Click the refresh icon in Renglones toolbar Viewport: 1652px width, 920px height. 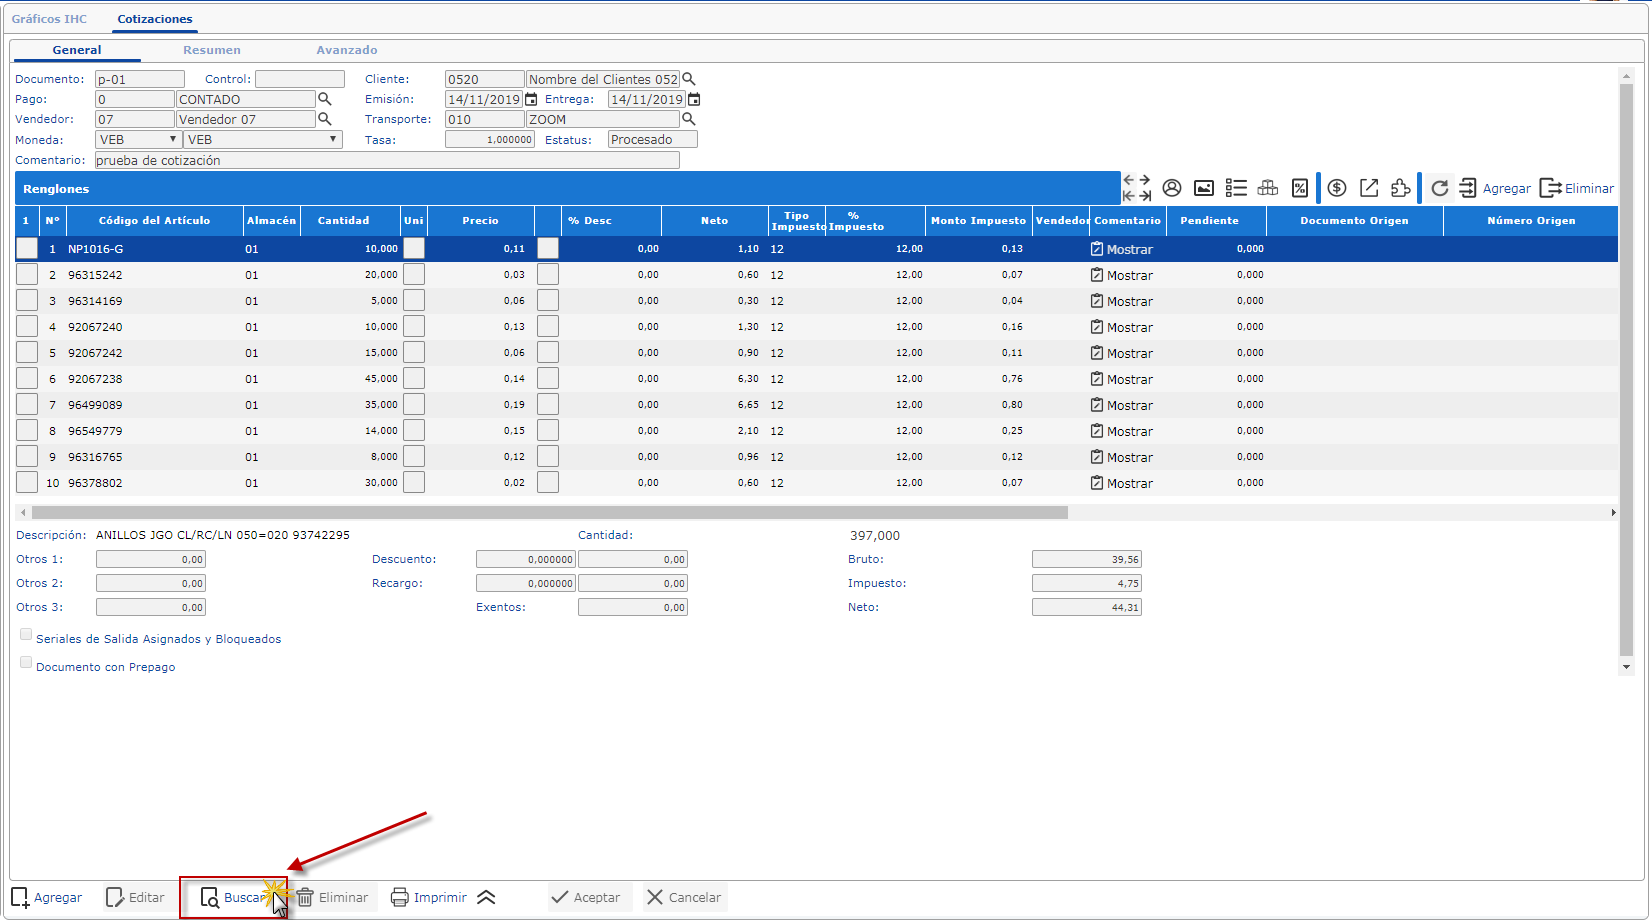tap(1439, 188)
